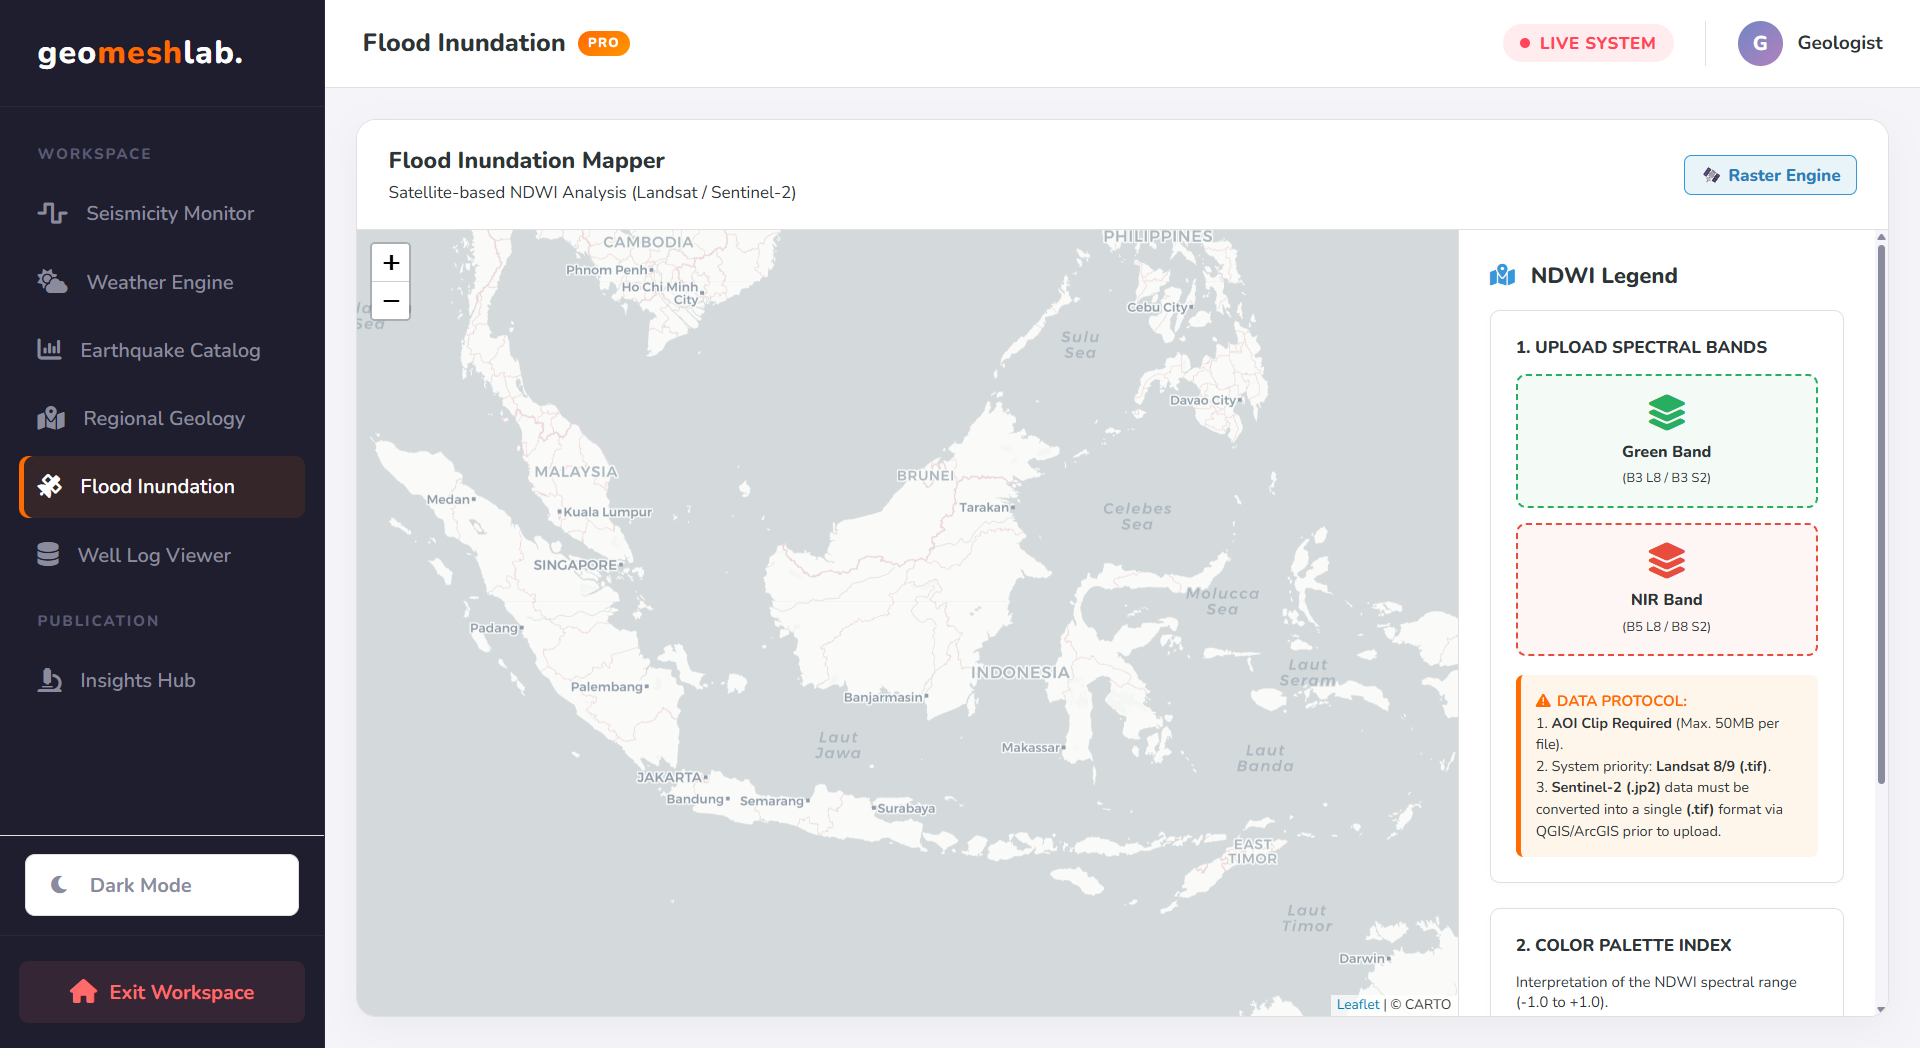
Task: Click the satellite icon in Raster Engine
Action: tap(1711, 175)
